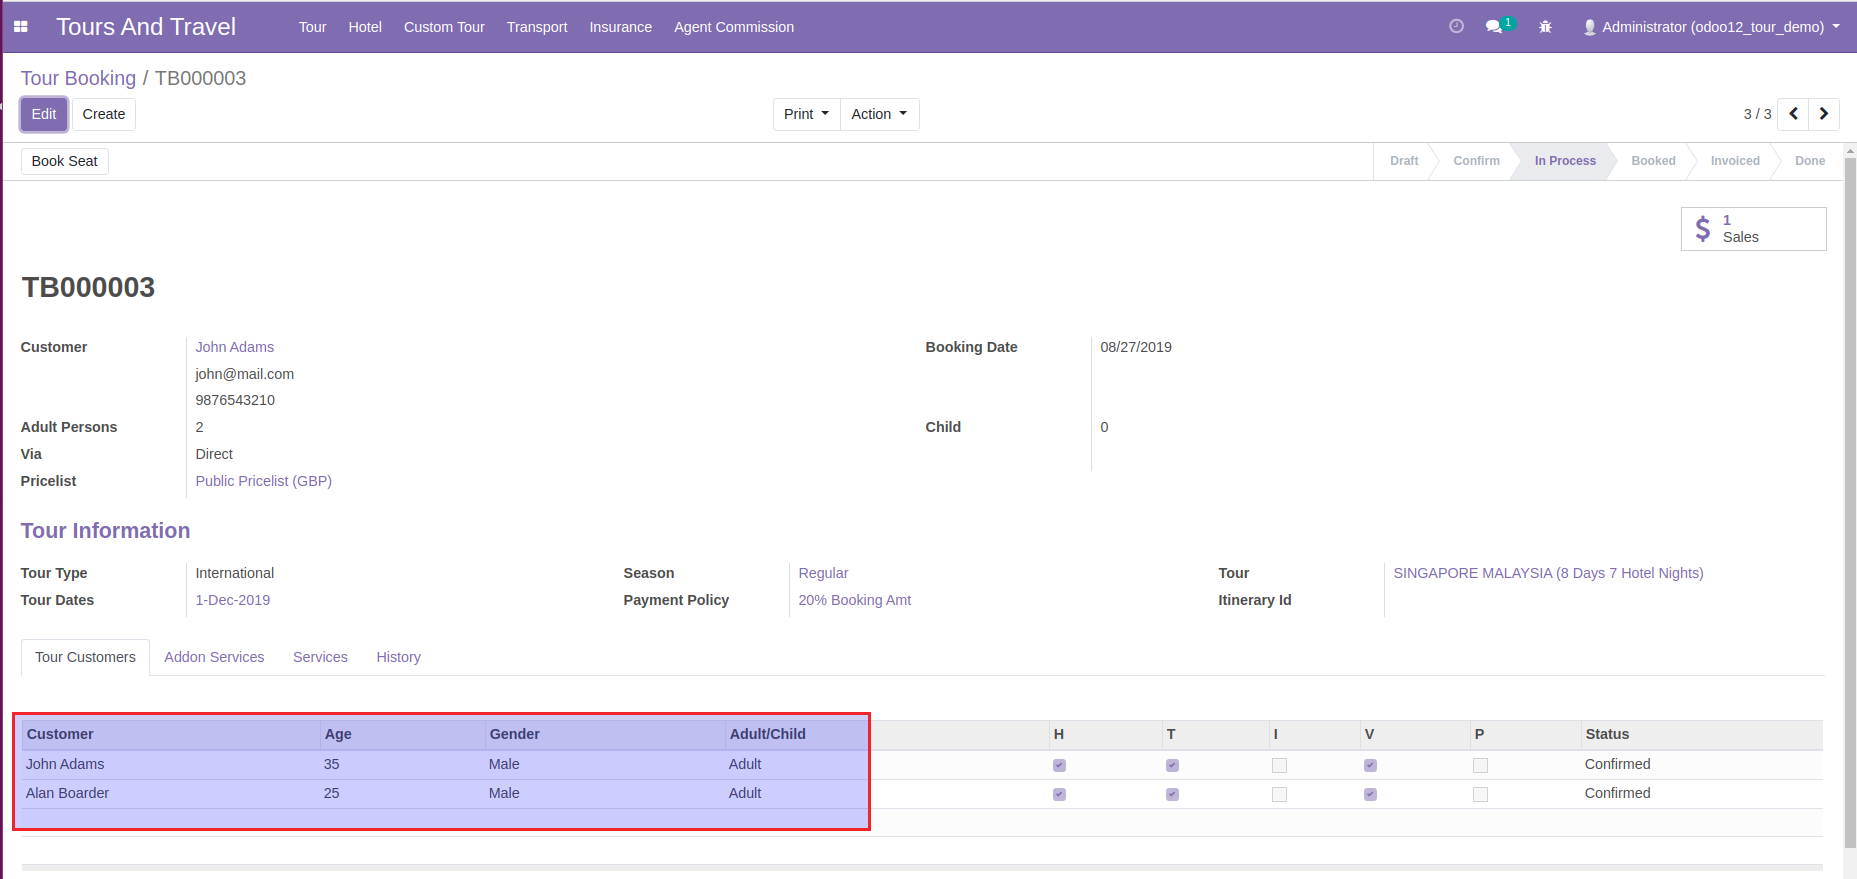Toggle T checkbox for Alan Boarder

tap(1172, 794)
